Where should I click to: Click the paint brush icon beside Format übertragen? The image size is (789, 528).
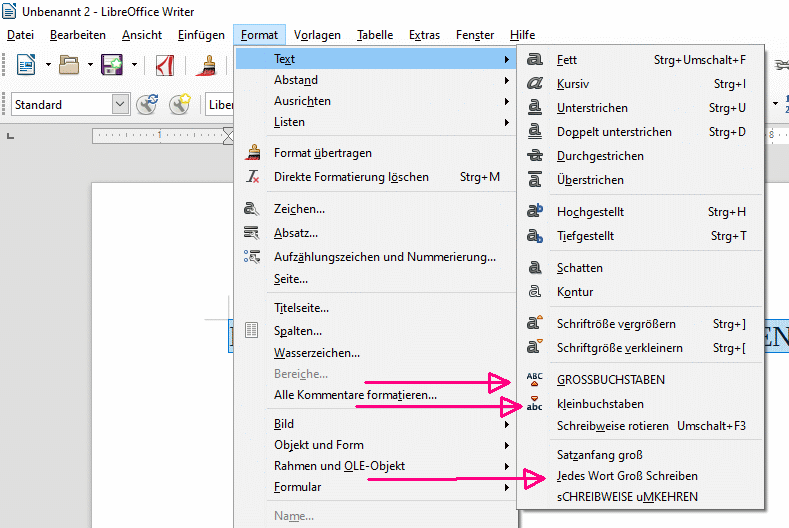pyautogui.click(x=253, y=153)
